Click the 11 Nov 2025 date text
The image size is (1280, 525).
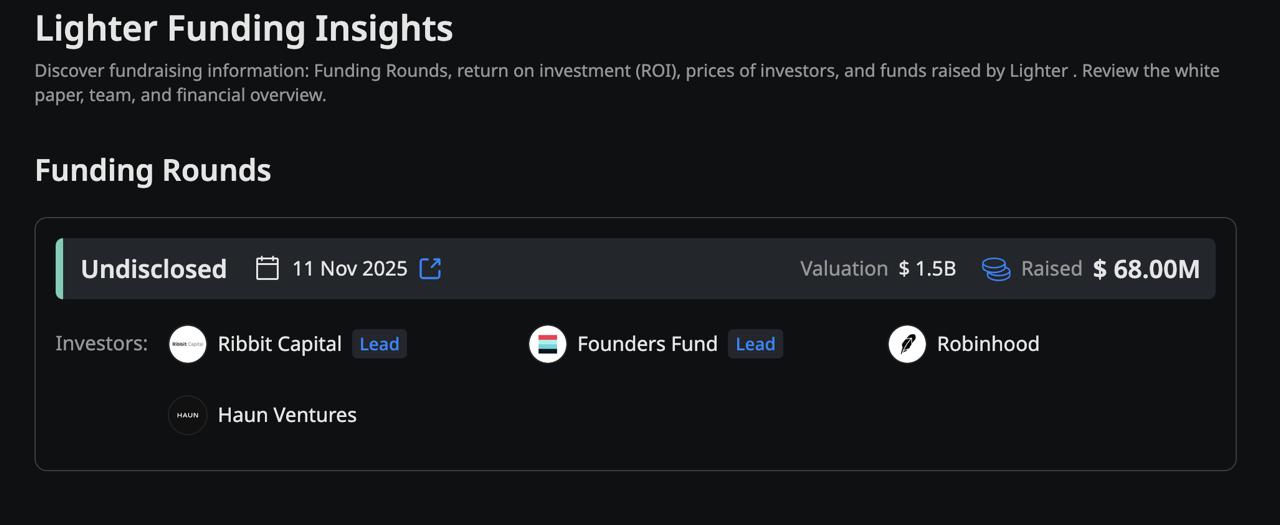[x=350, y=268]
